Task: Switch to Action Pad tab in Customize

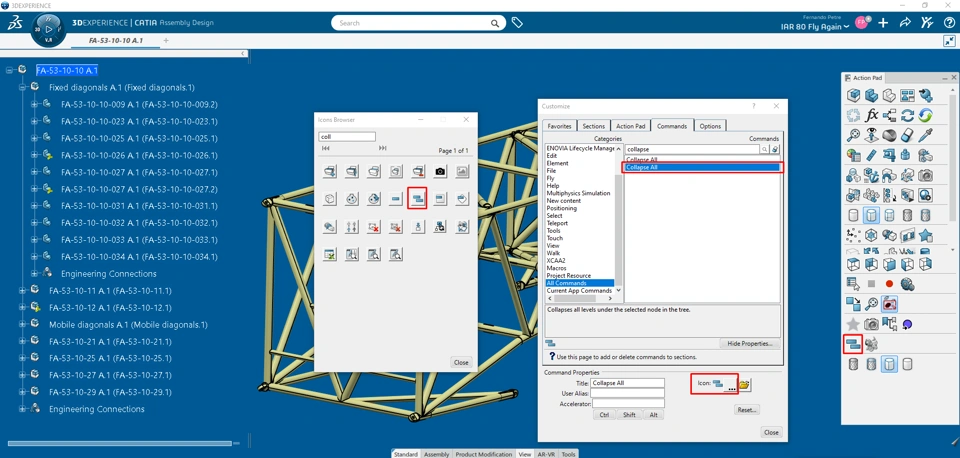Action: coord(631,126)
